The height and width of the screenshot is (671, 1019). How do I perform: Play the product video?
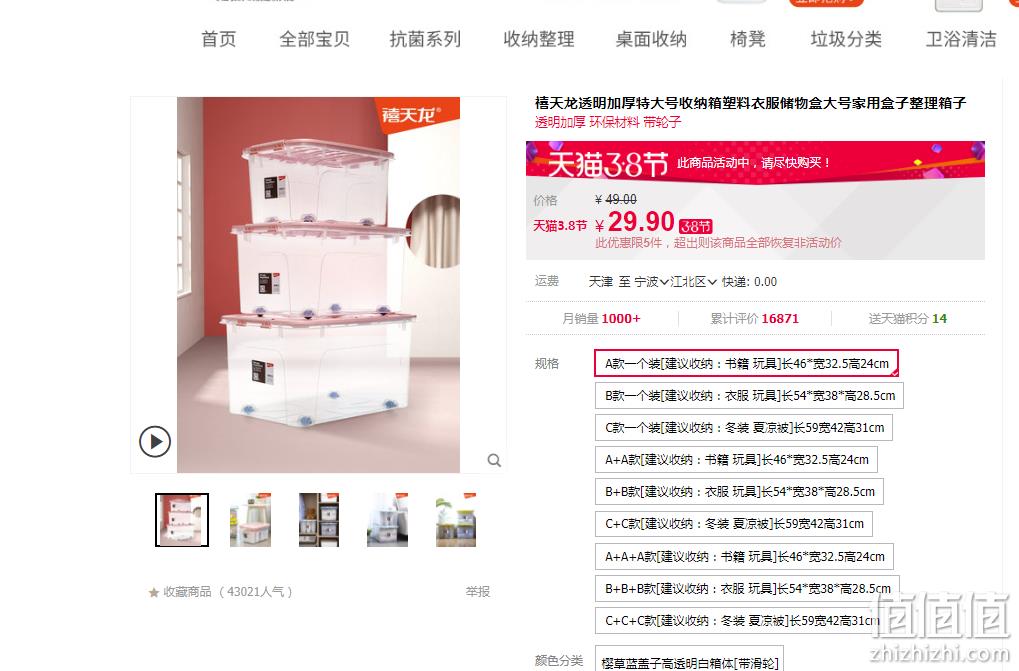155,442
